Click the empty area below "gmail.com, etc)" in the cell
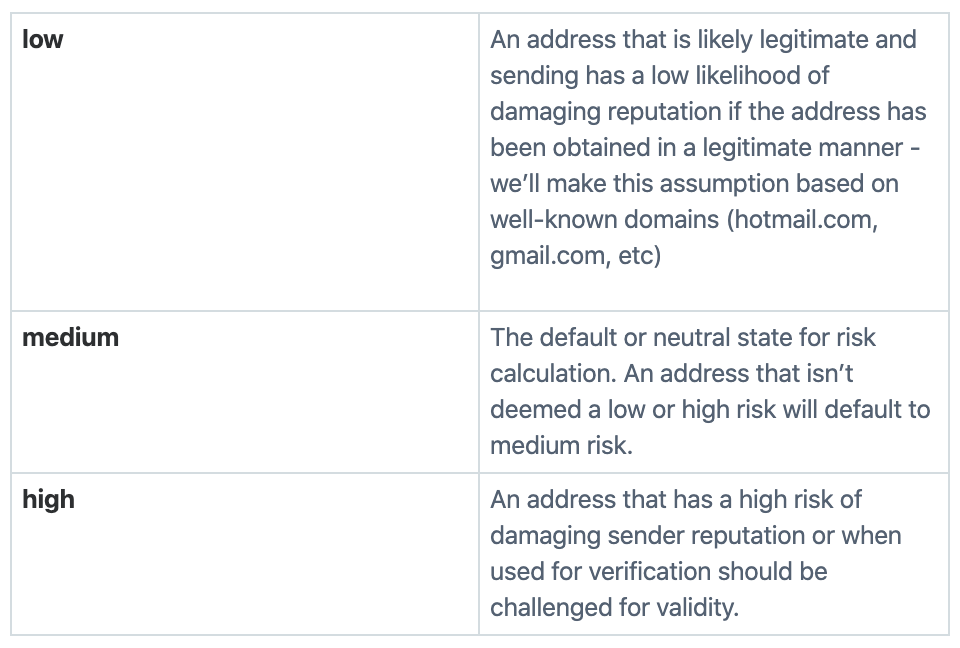 point(713,290)
